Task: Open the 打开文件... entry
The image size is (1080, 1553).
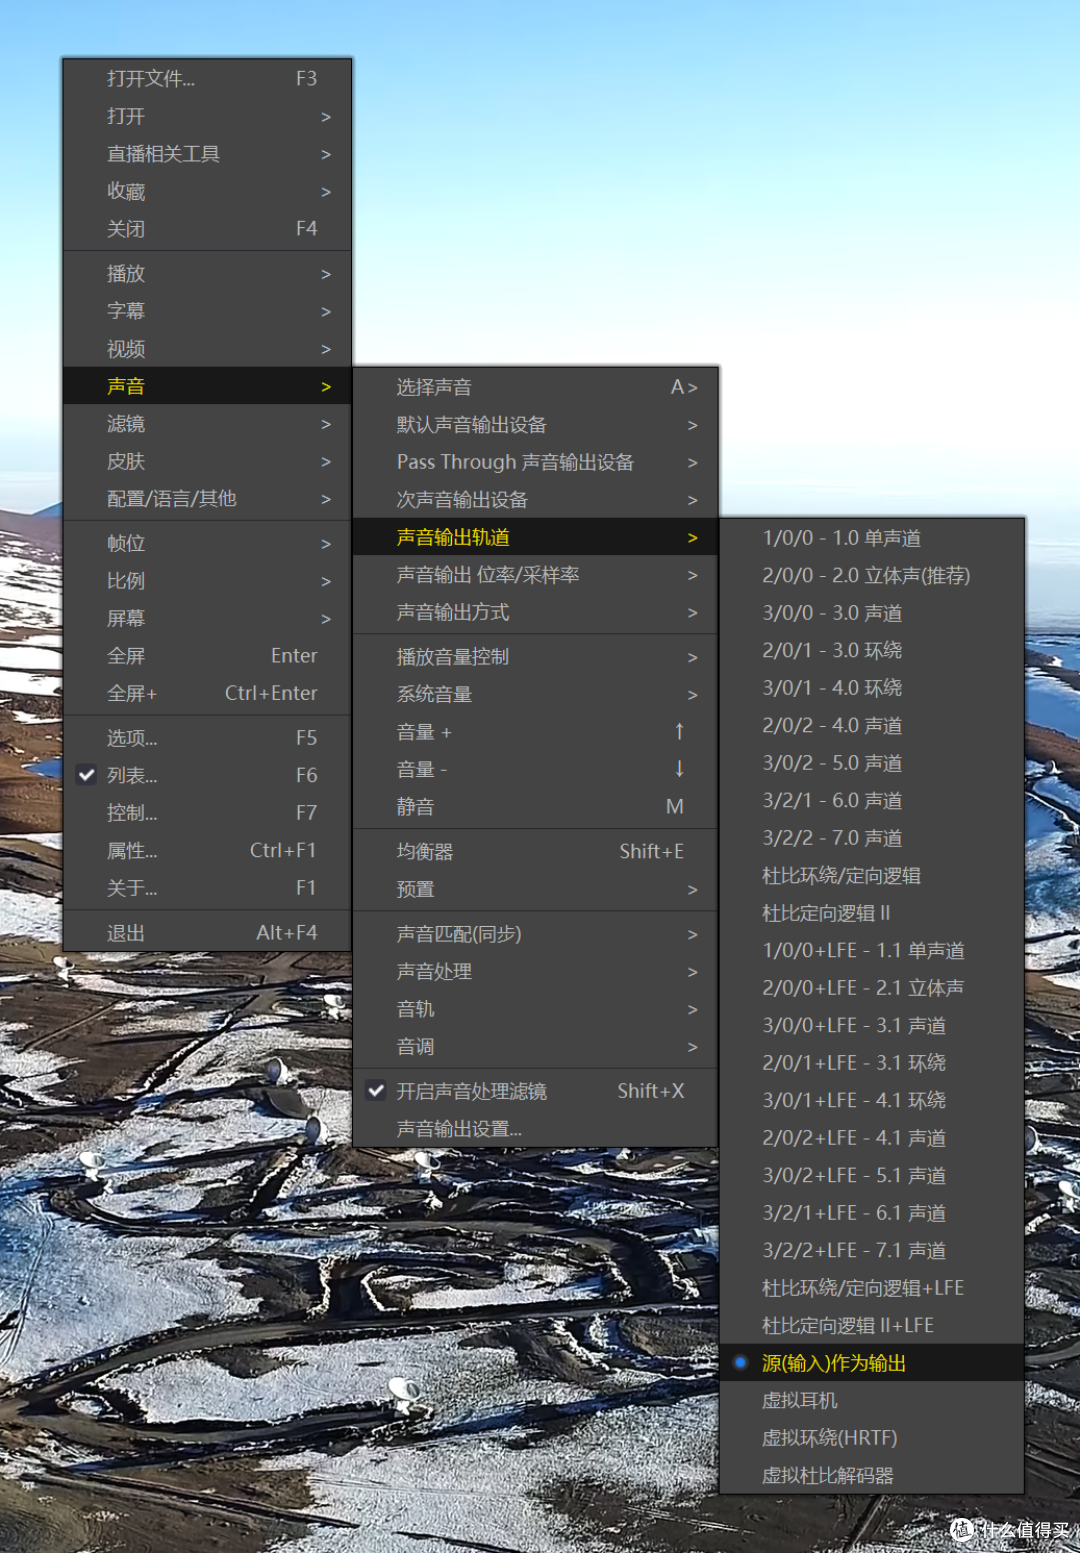Action: click(207, 79)
